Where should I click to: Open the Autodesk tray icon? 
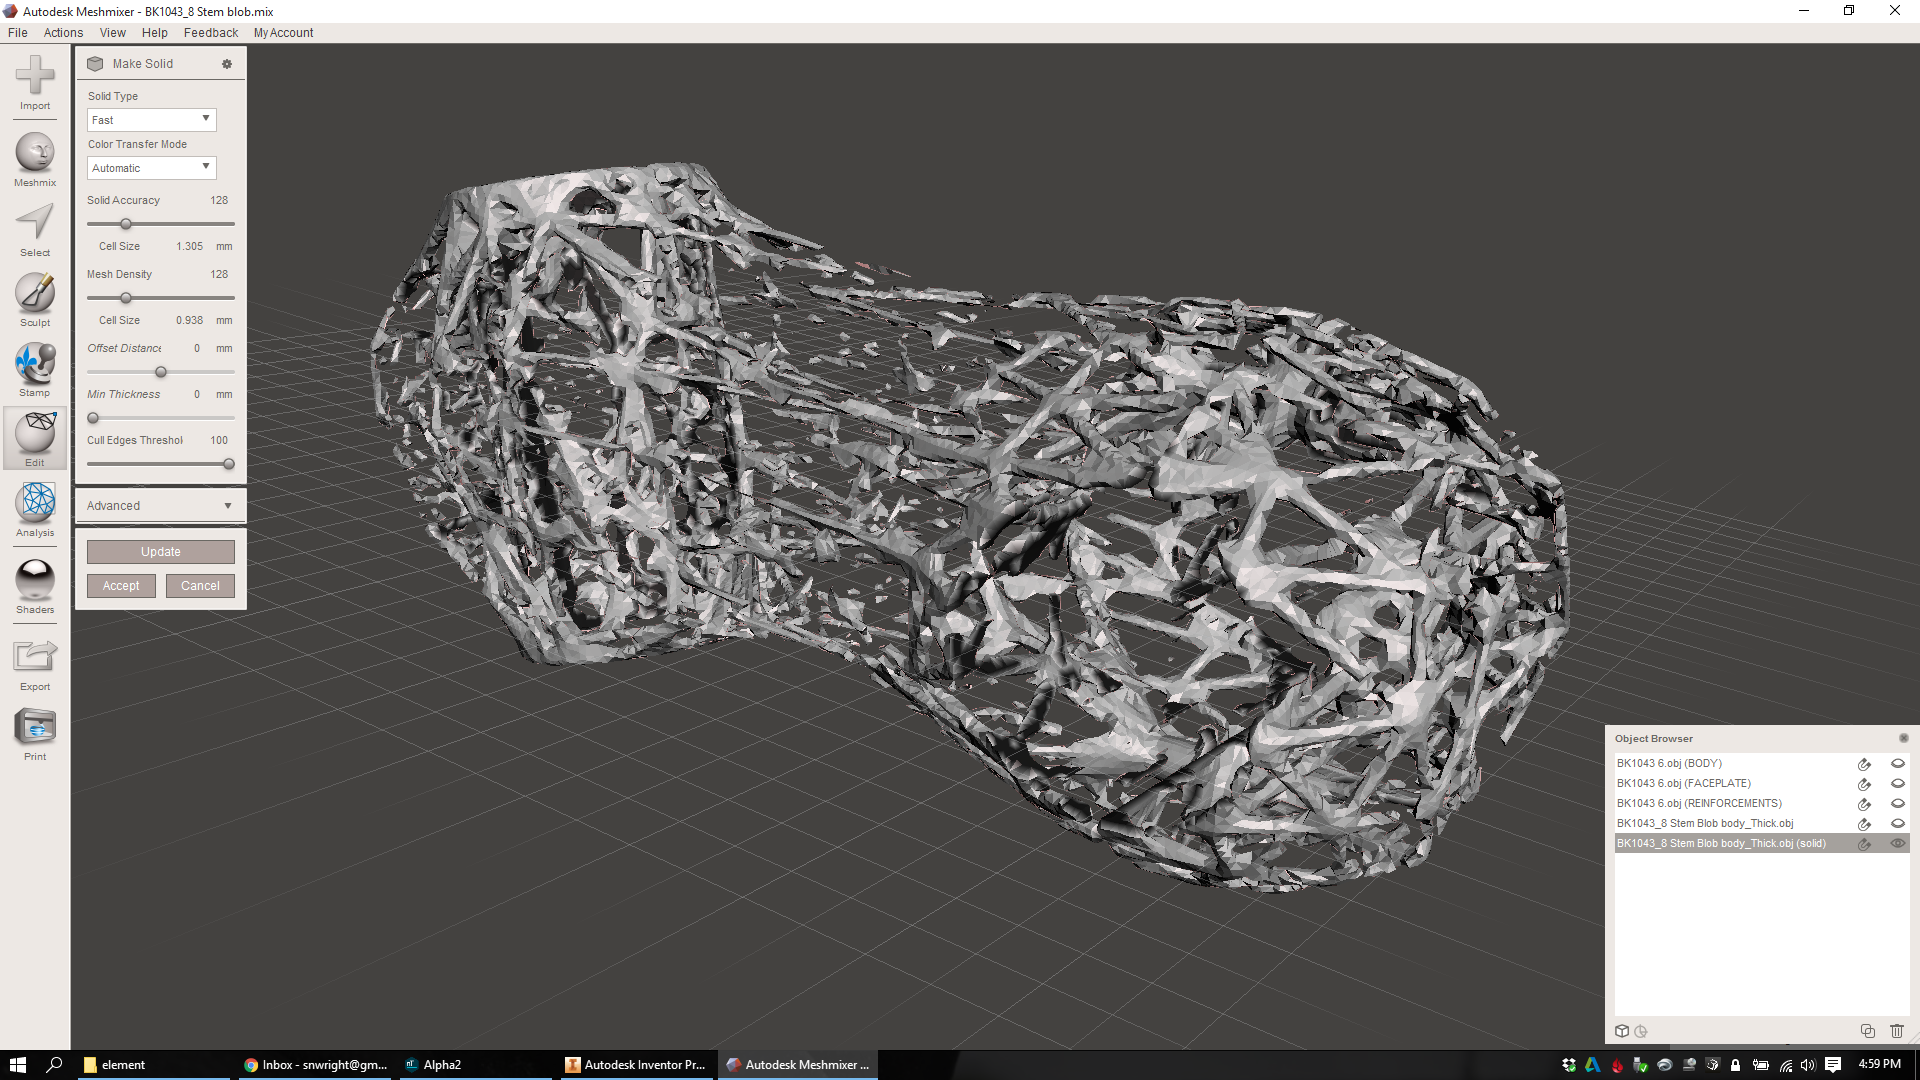coord(1593,1065)
